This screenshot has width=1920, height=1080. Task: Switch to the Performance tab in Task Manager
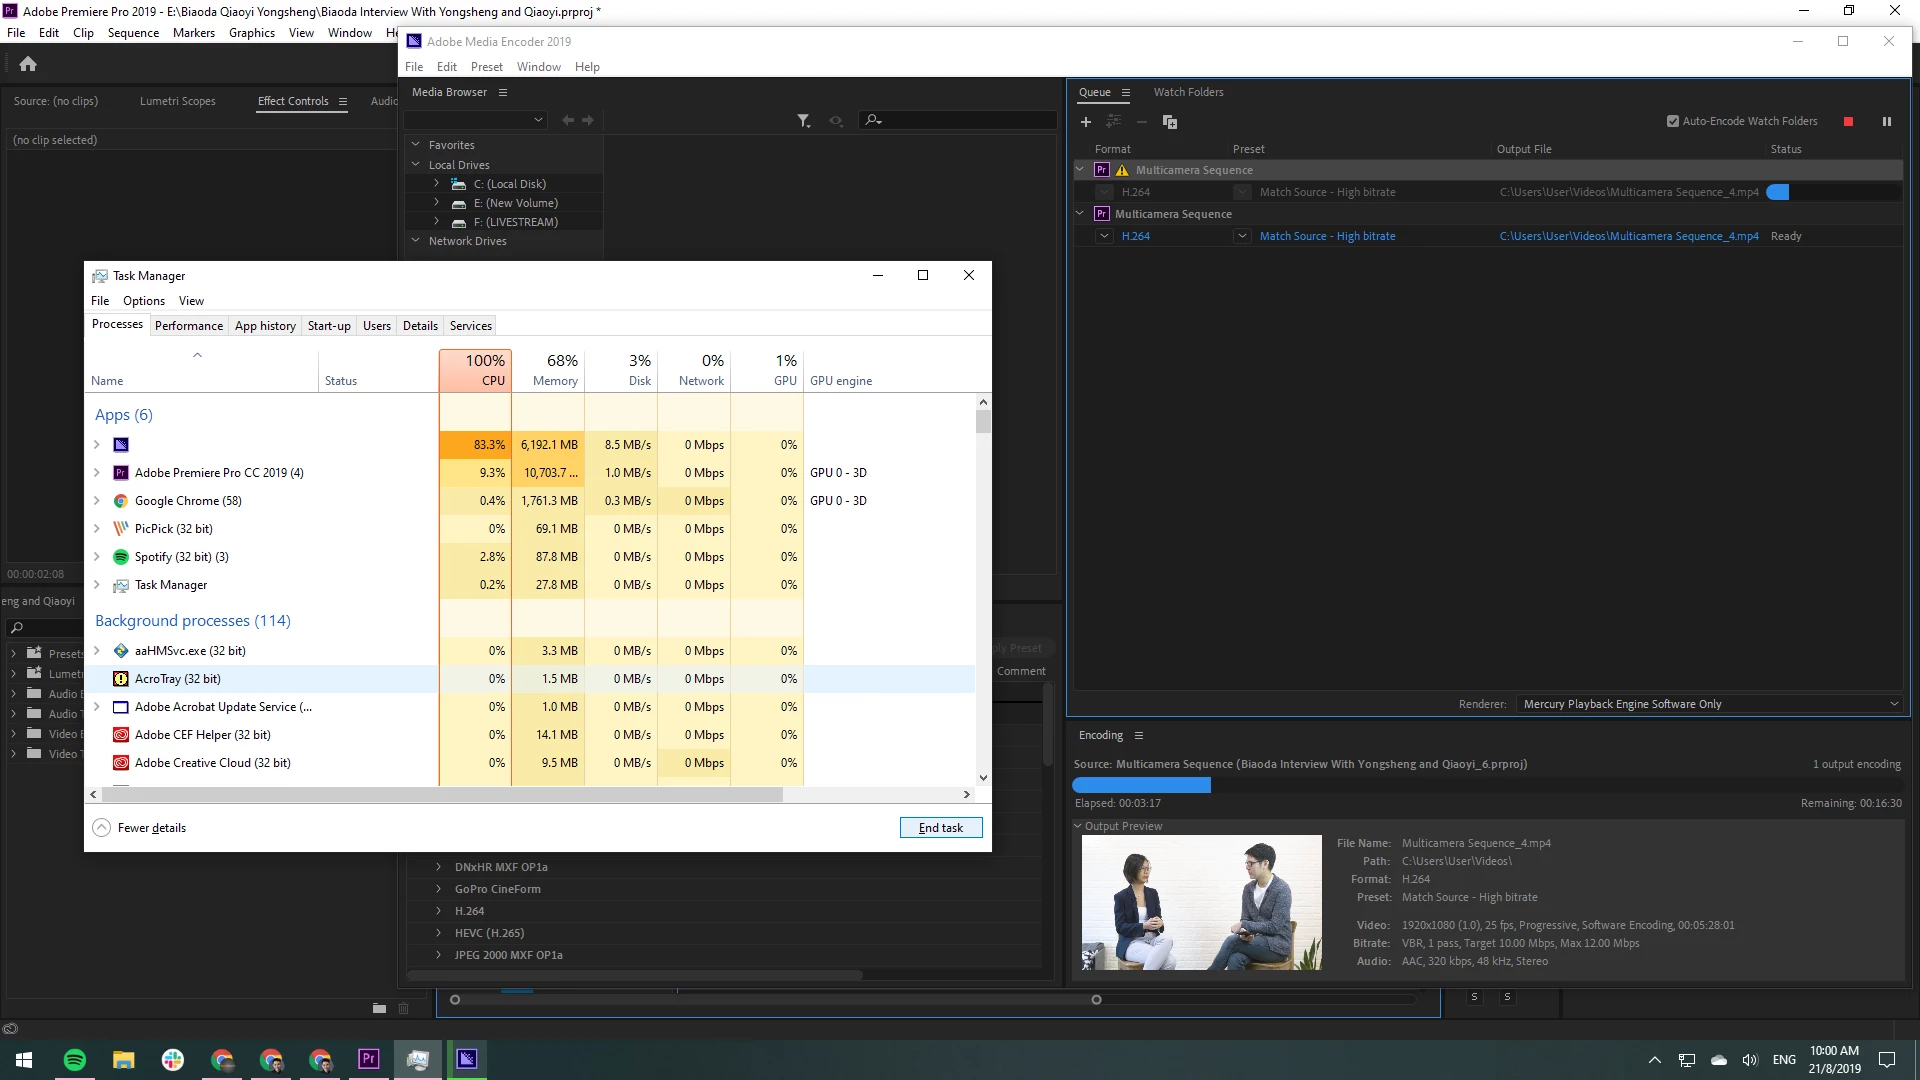tap(188, 326)
